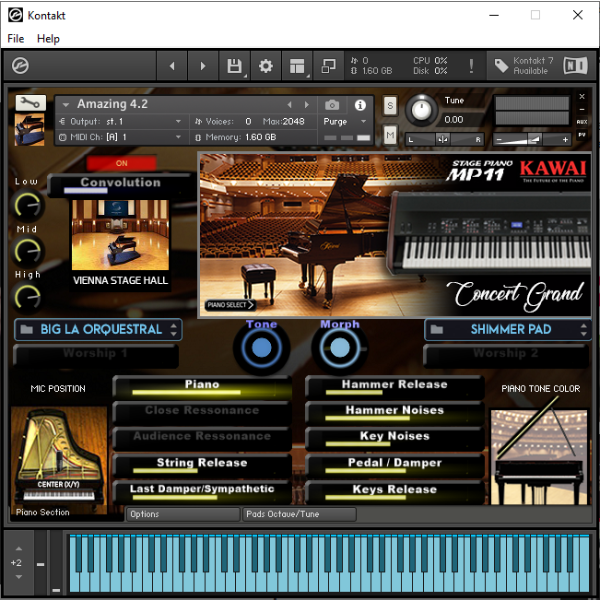600x600 pixels.
Task: Open the MIDI Ch [A] 1 dropdown
Action: (121, 137)
